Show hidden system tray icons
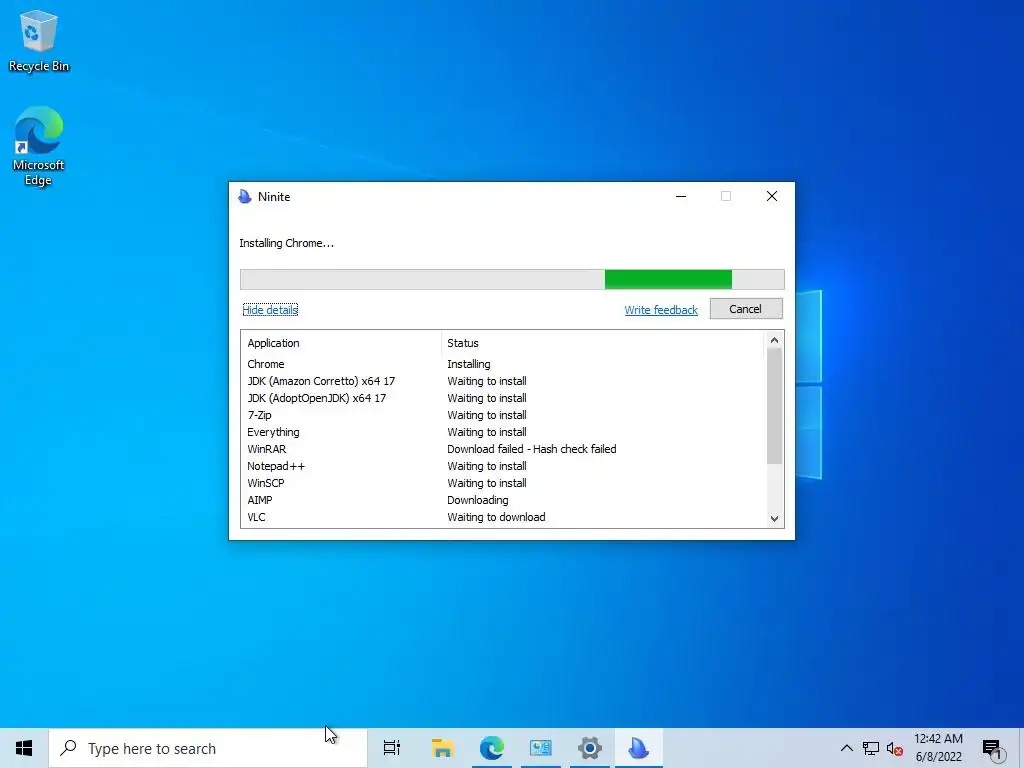 pos(846,748)
